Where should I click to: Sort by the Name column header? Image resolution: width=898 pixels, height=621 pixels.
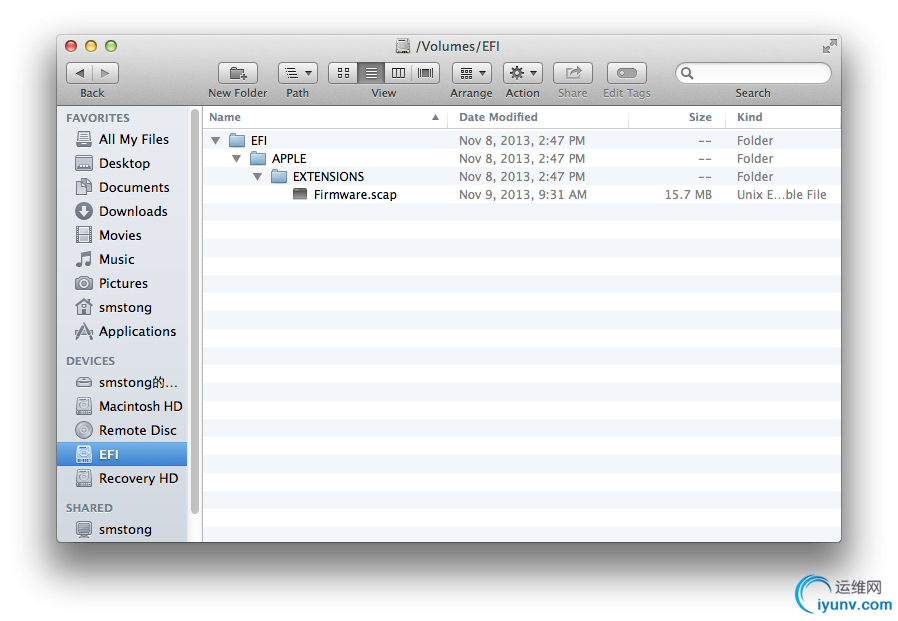[324, 117]
